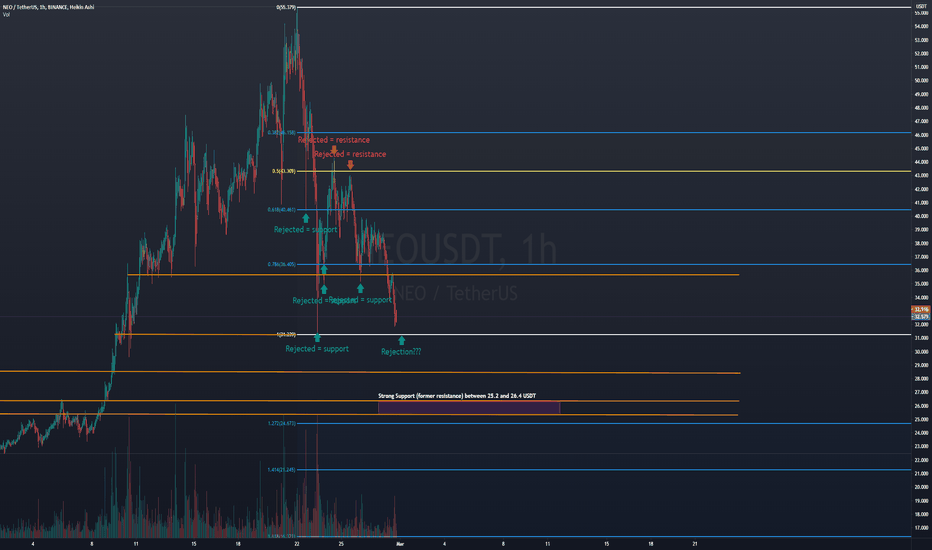Select the lower 'Rejected = resistance' annotation
Viewport: 932px width, 550px height.
(350, 154)
